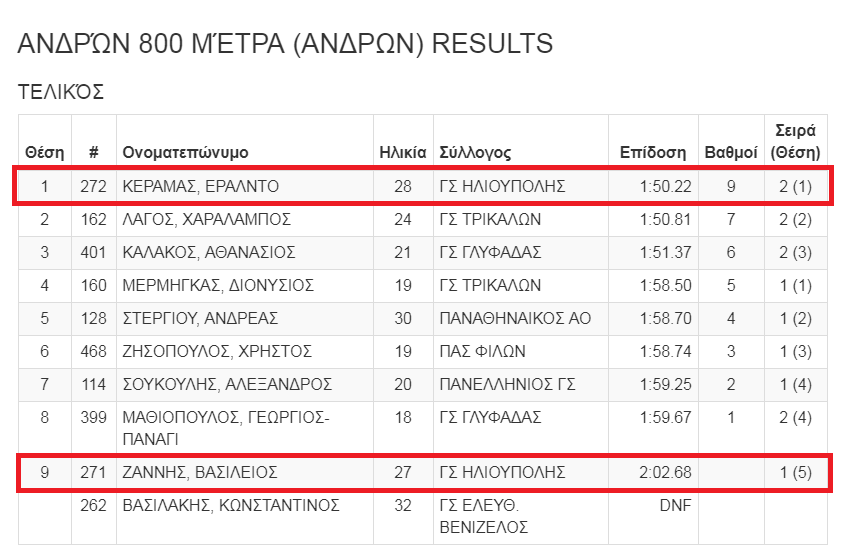Select athlete ΛΑΓΟΣ, ΧΑΡΑΛΑΜΠΟΣ name

tap(207, 220)
